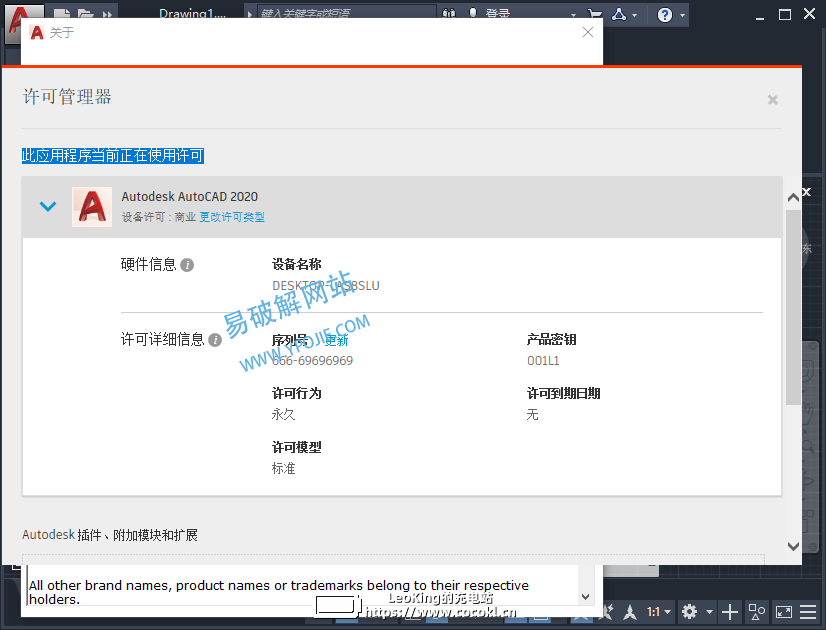This screenshot has width=826, height=630.
Task: Click the 无 expiration date value
Action: click(533, 415)
